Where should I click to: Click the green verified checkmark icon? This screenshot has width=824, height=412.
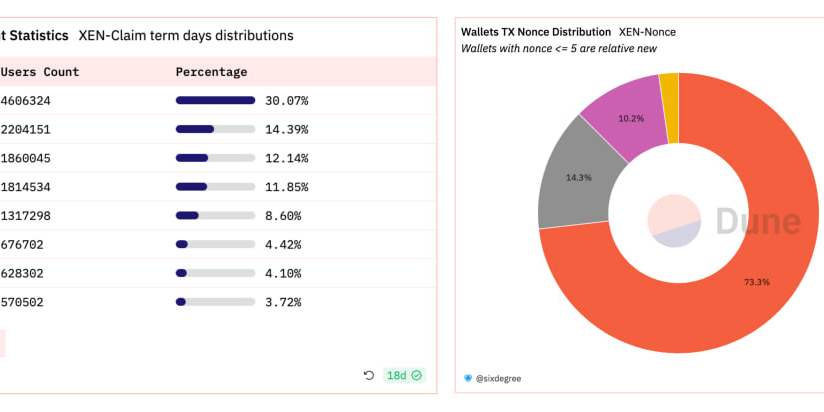pos(417,375)
